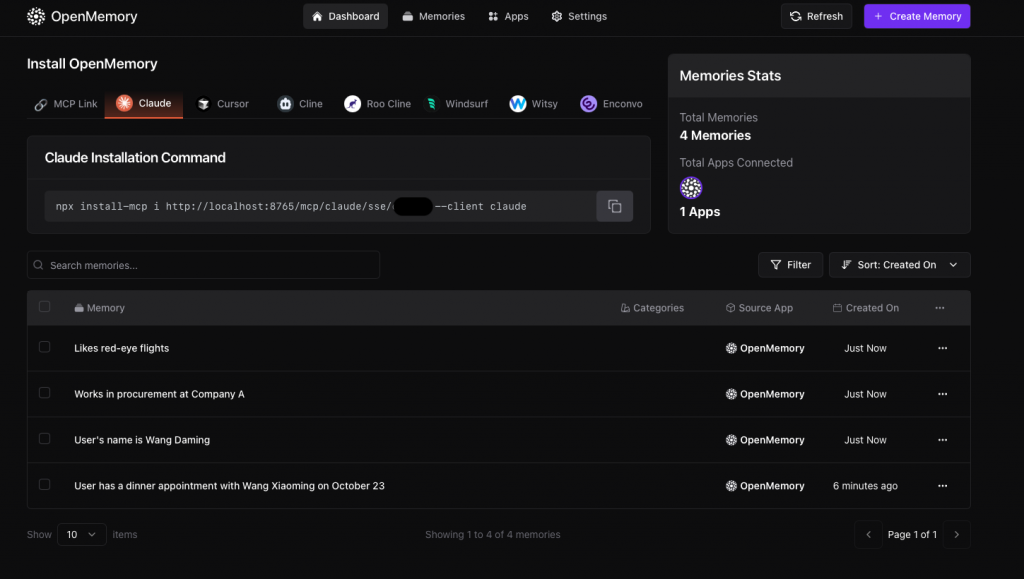
Task: Open the Dashboard tab
Action: pyautogui.click(x=345, y=16)
